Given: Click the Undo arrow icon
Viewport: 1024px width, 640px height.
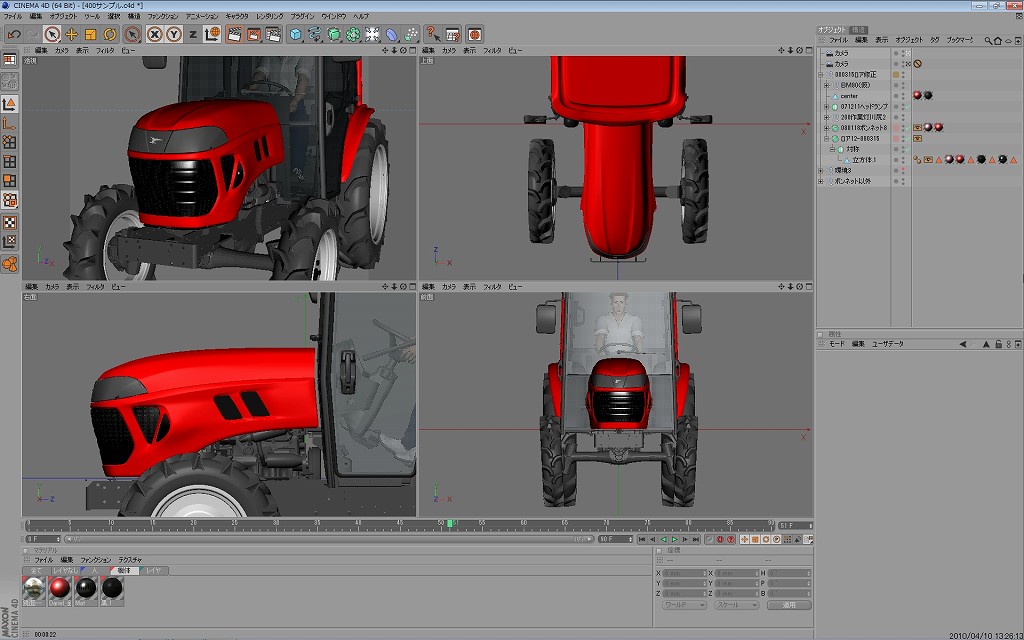Looking at the screenshot, I should [x=14, y=34].
